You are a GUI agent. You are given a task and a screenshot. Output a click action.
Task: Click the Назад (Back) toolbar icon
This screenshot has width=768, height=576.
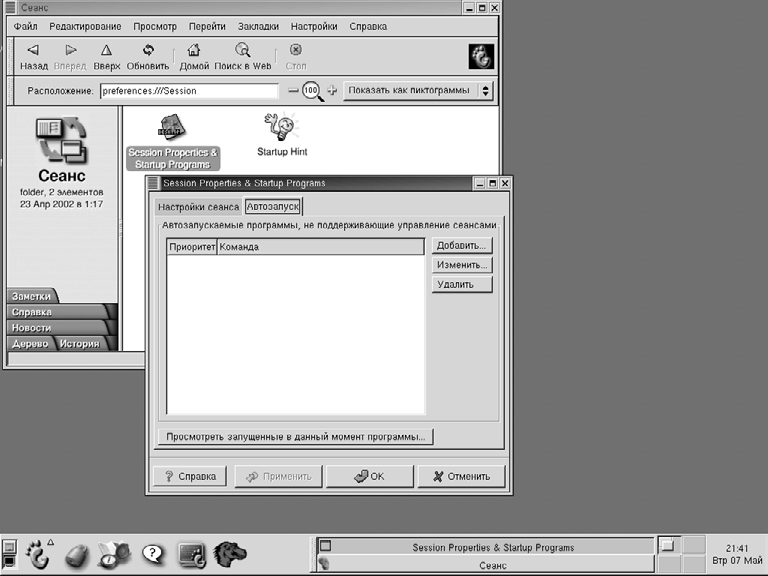34,50
